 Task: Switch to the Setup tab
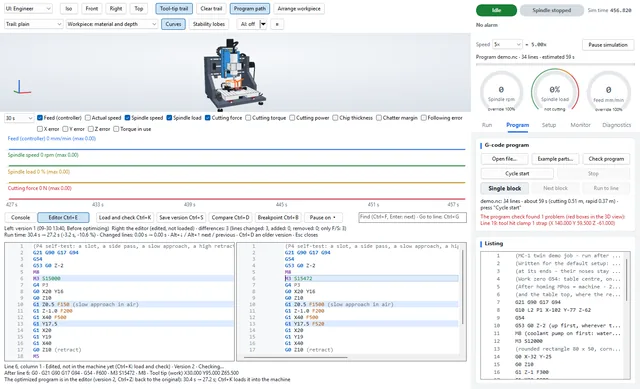point(549,125)
